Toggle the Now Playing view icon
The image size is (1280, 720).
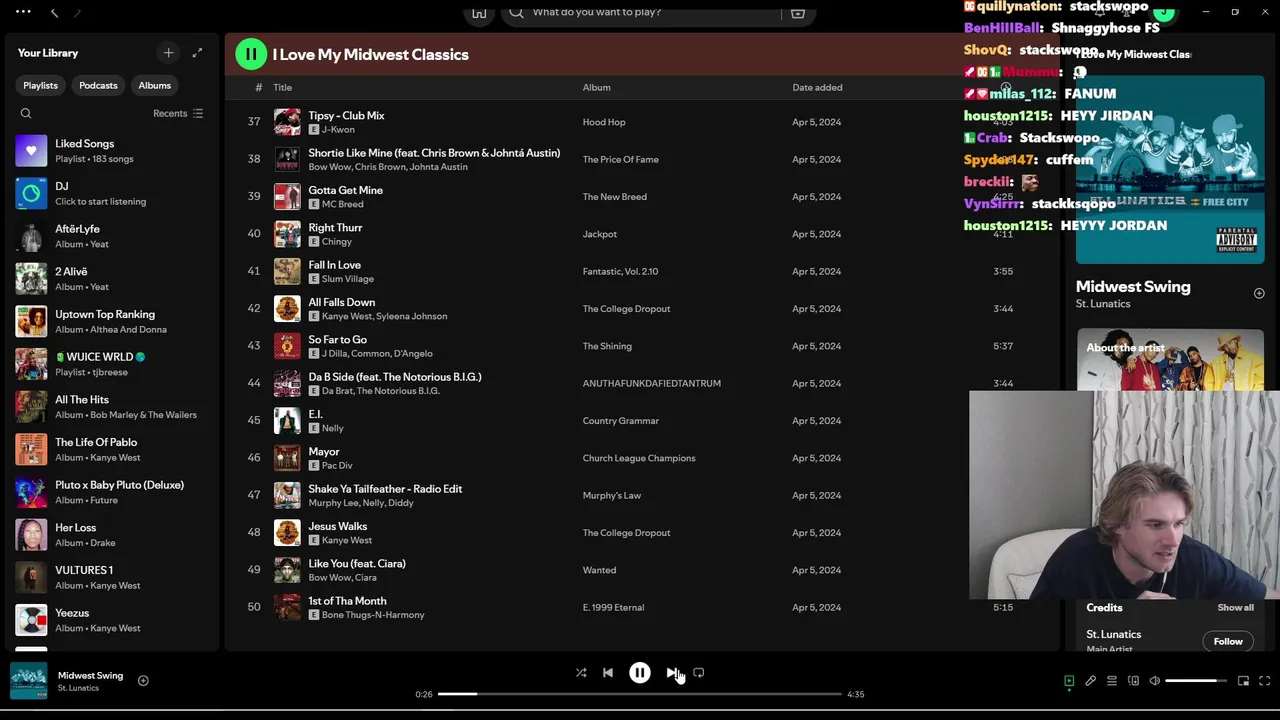1069,681
